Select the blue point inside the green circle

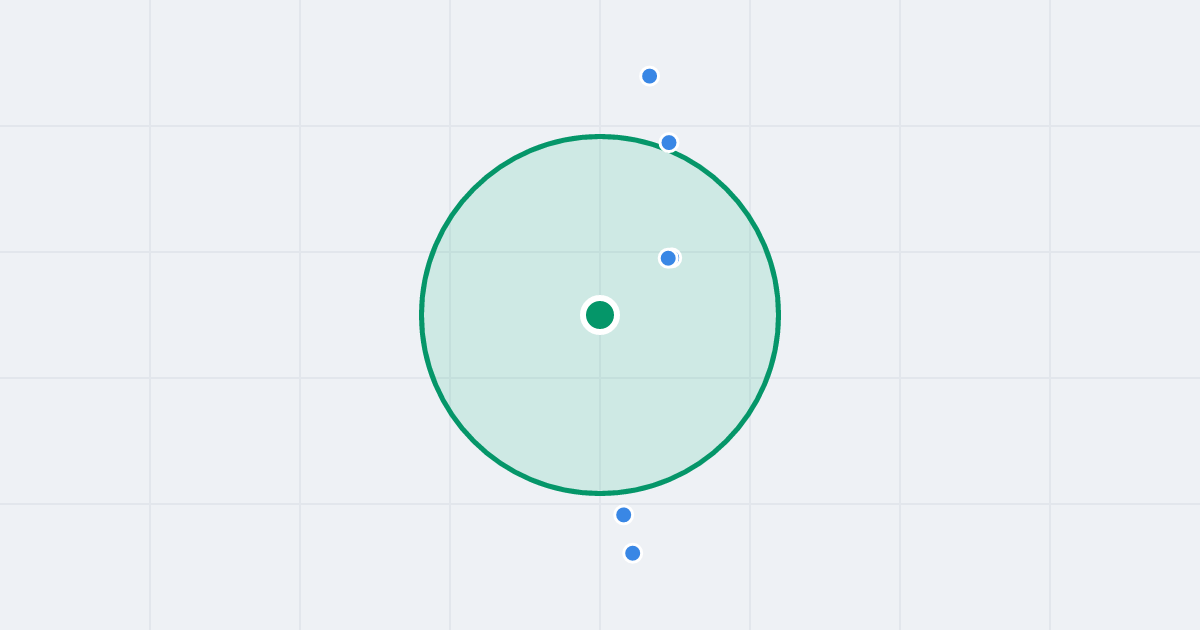668,258
